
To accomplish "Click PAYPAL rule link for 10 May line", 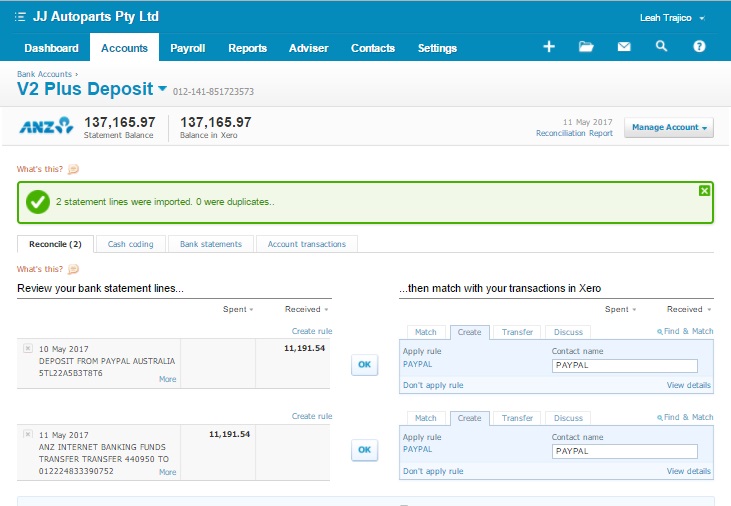I will pyautogui.click(x=417, y=364).
